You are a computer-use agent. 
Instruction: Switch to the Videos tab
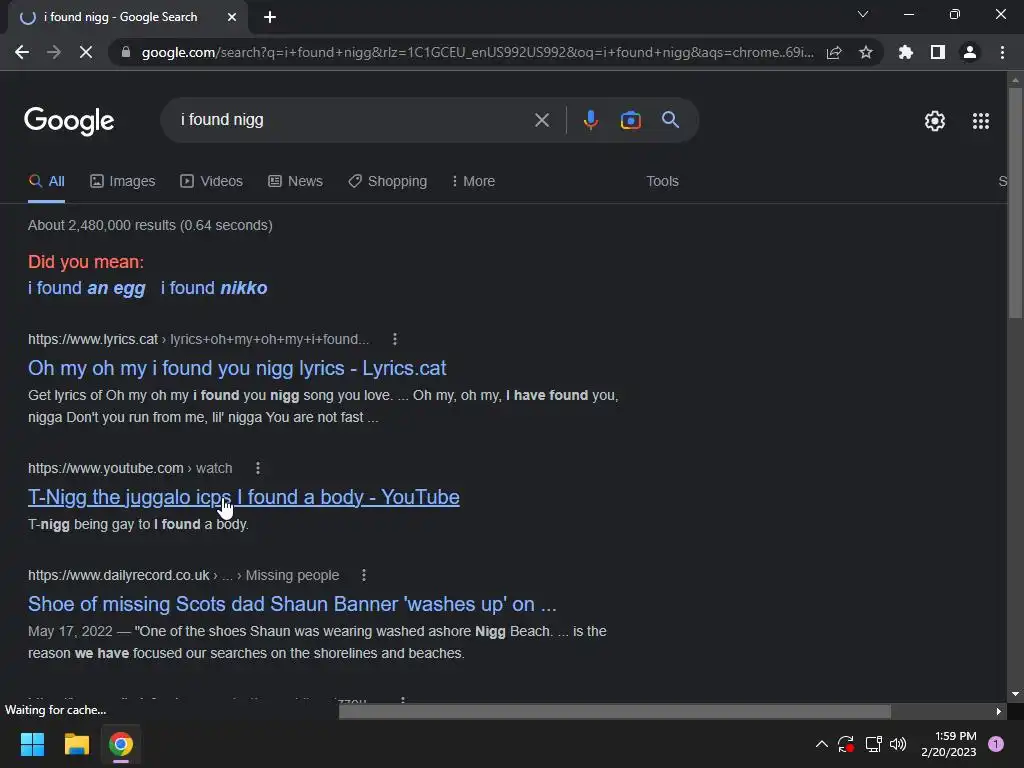coord(212,182)
